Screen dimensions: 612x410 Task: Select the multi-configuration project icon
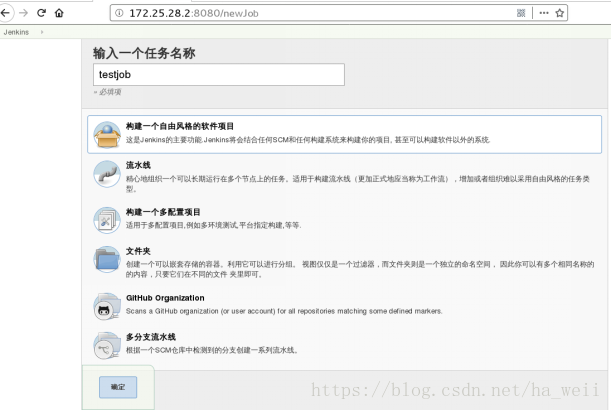pyautogui.click(x=107, y=220)
